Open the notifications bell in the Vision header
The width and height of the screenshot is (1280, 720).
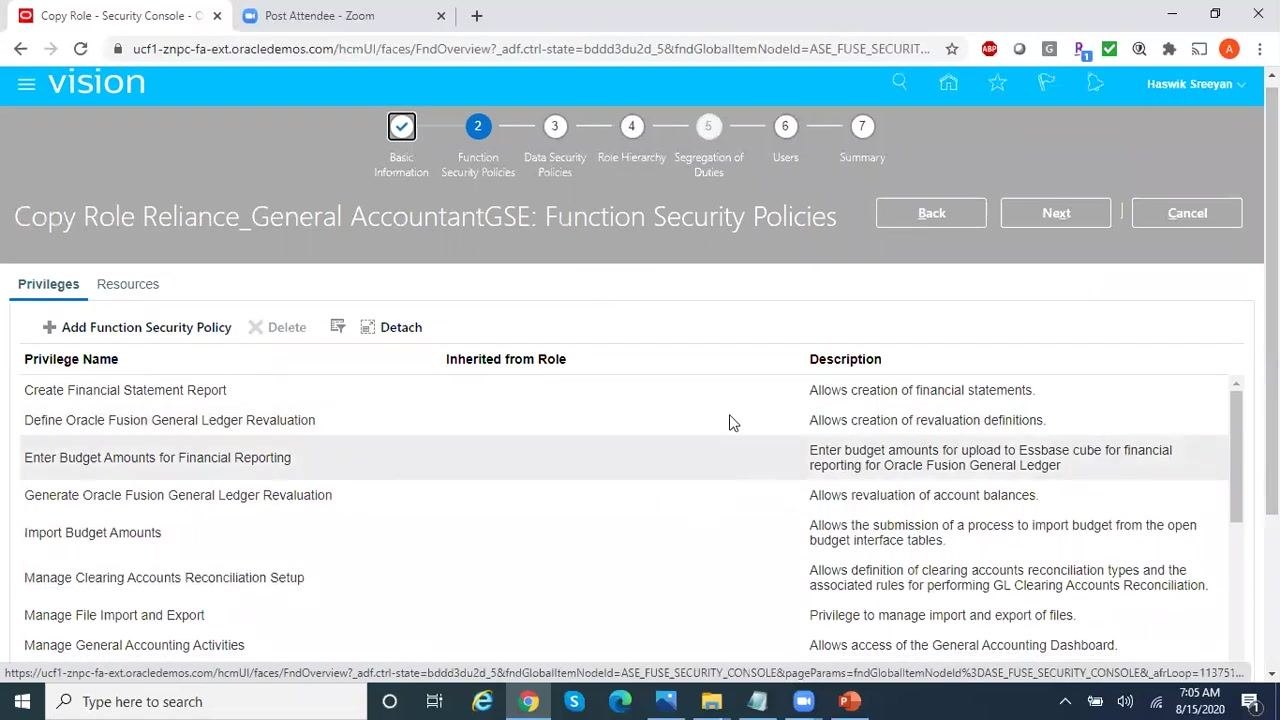point(1095,83)
